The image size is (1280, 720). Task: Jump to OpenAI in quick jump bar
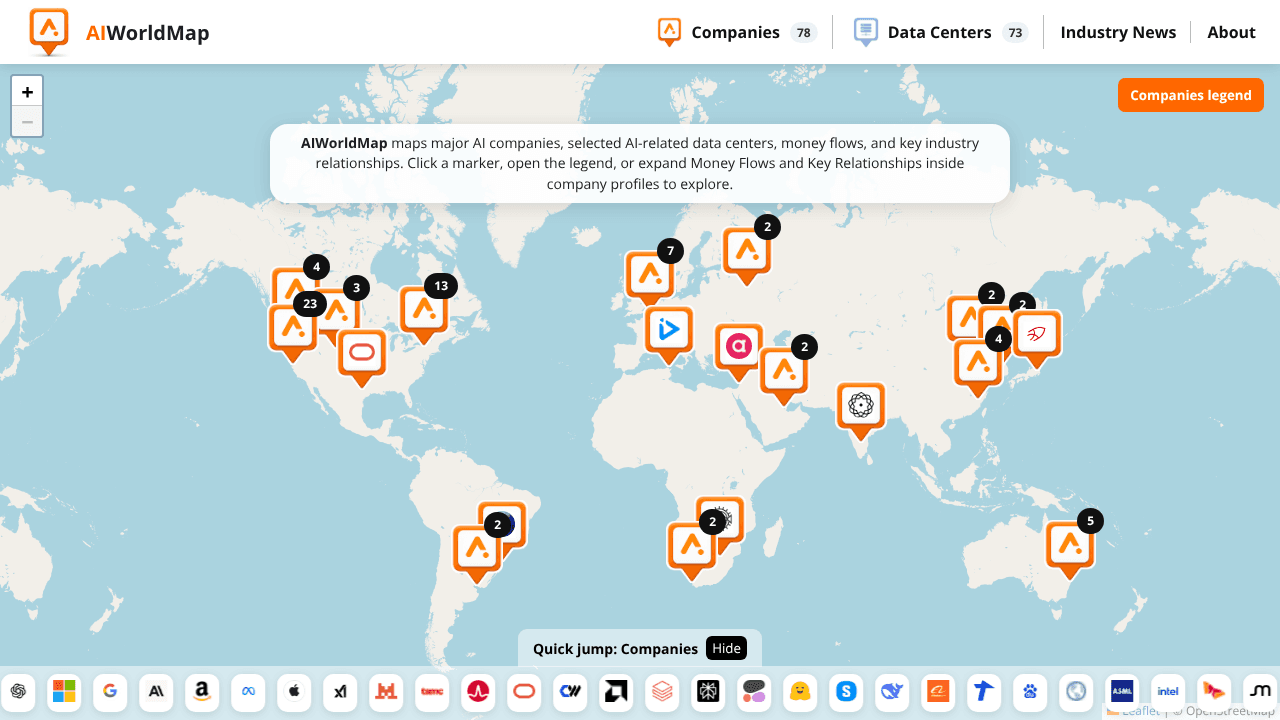[18, 691]
